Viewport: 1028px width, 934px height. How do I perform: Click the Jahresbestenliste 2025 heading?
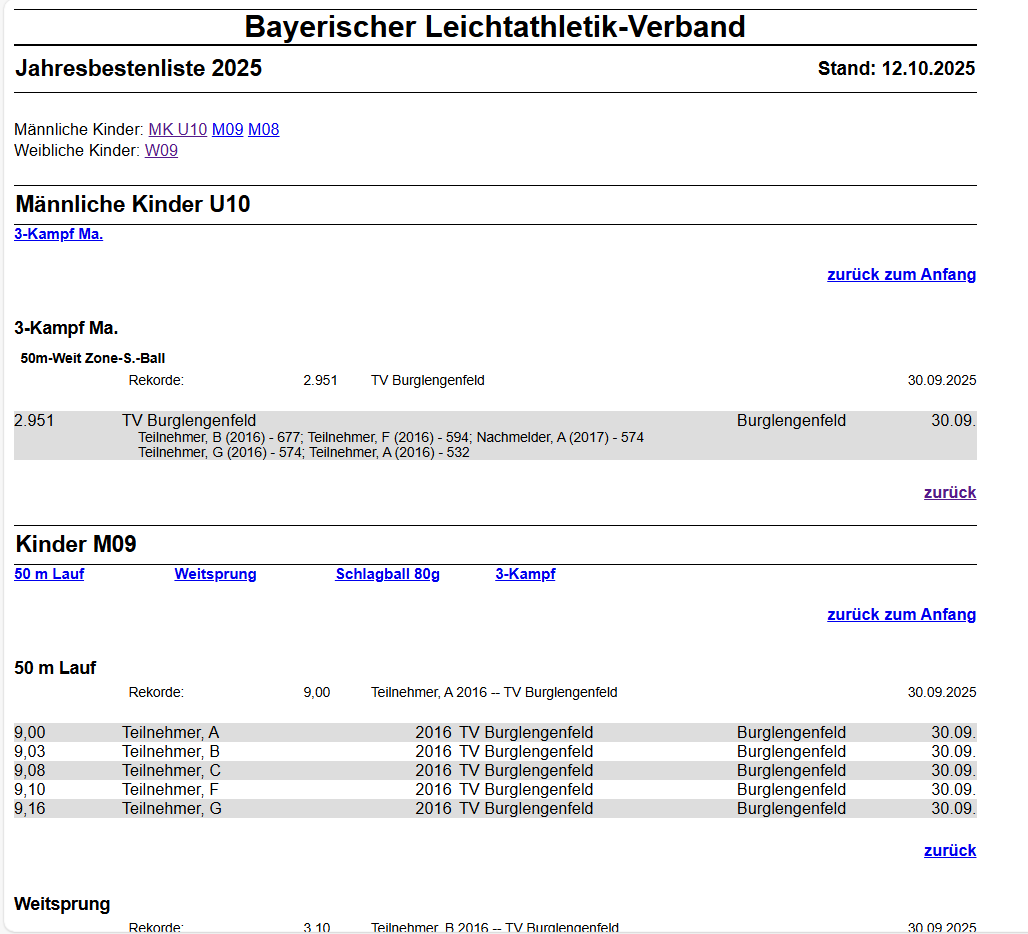pos(138,69)
